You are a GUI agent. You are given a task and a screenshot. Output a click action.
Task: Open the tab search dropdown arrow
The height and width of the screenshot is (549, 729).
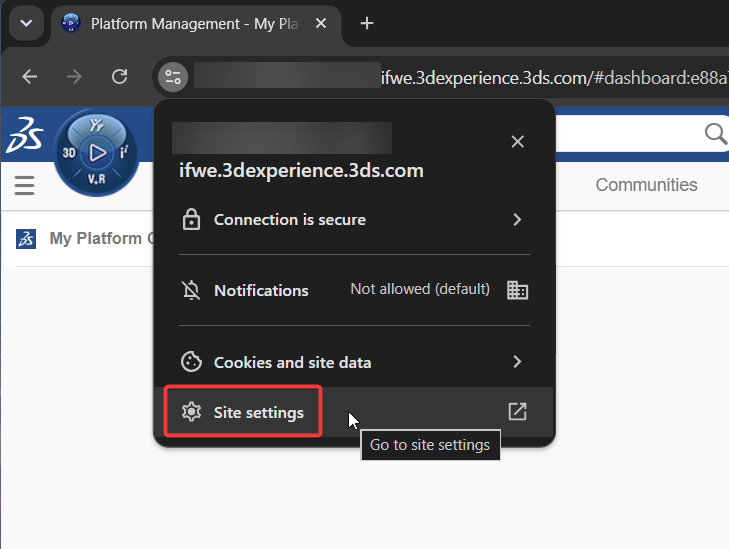click(x=27, y=23)
